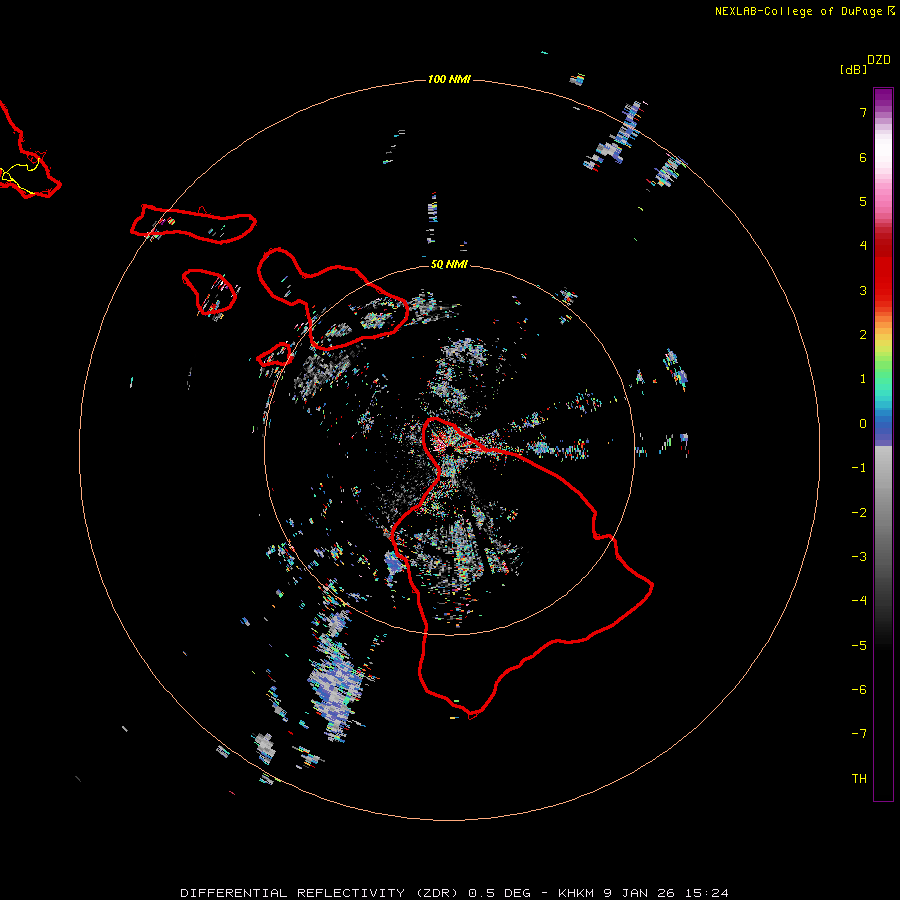Click the radar site center on the Big Island

point(449,449)
